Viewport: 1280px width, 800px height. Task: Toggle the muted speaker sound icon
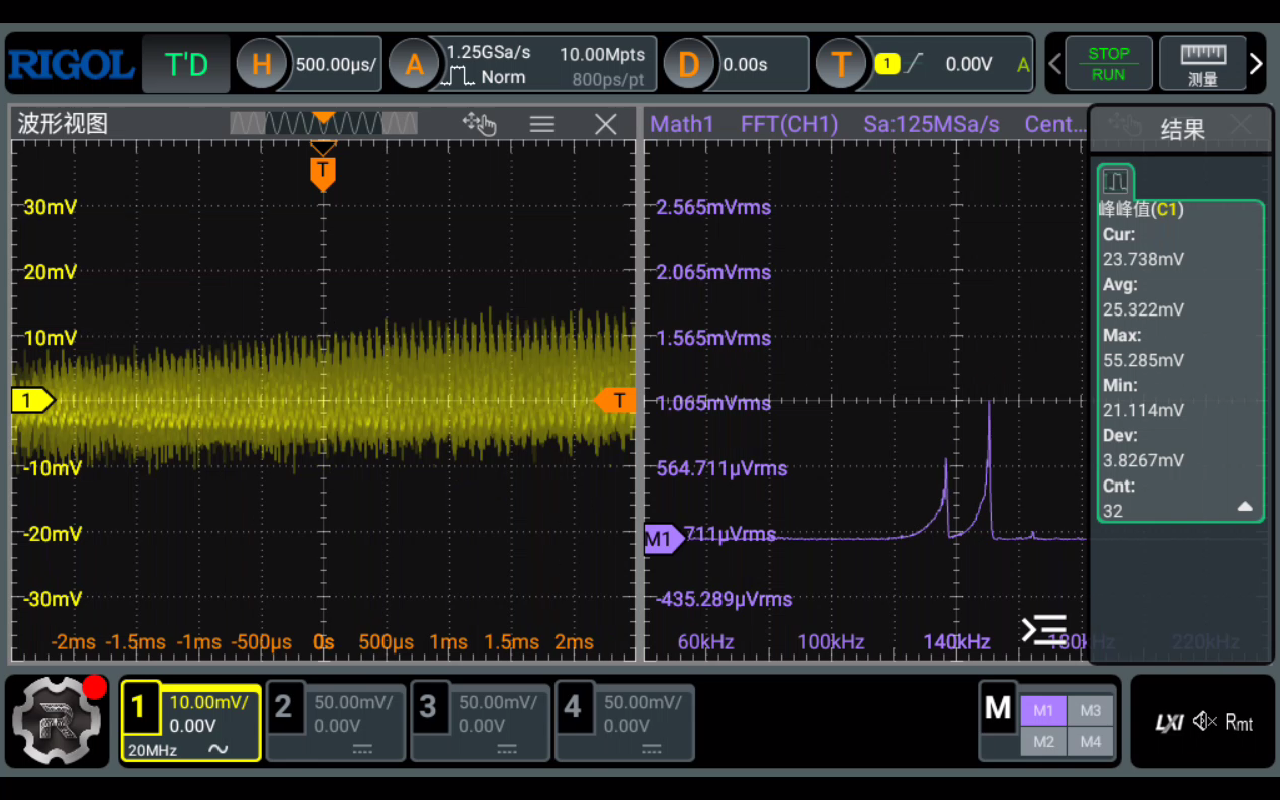pos(1204,721)
